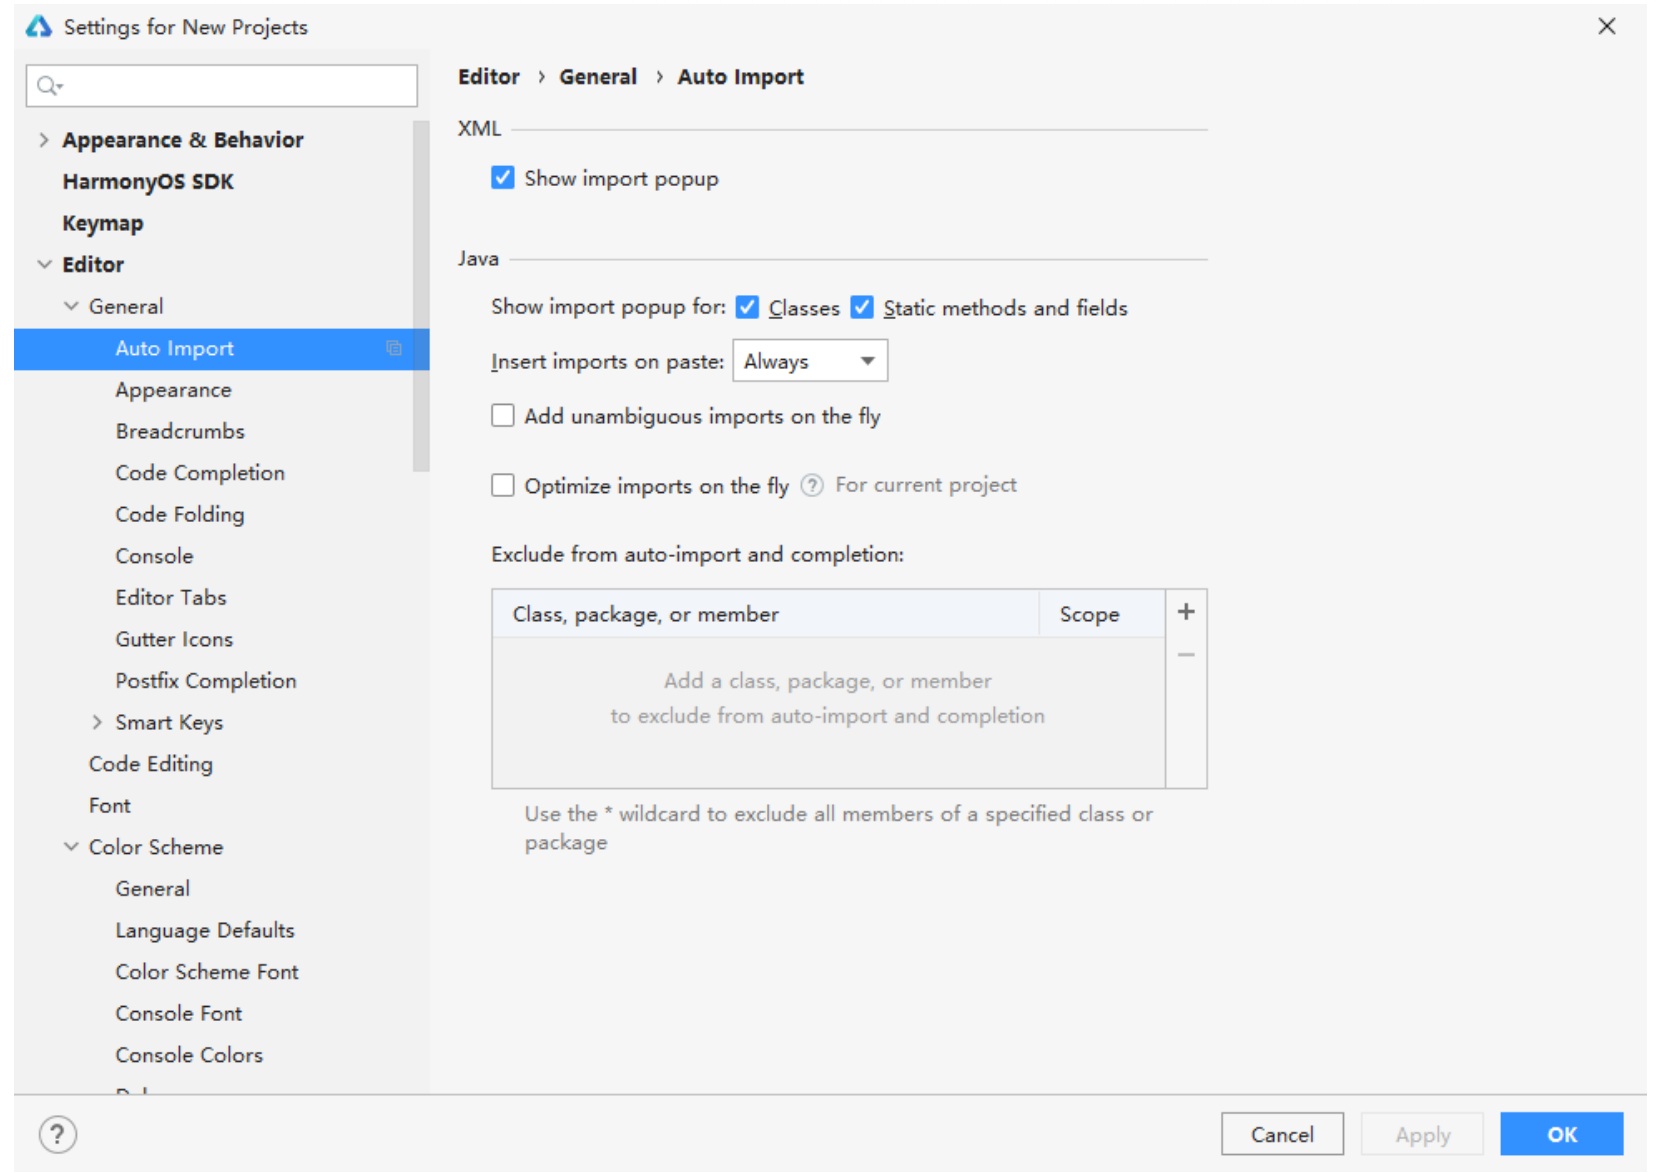1661x1173 pixels.
Task: Go to Breadcrumbs settings
Action: coord(180,431)
